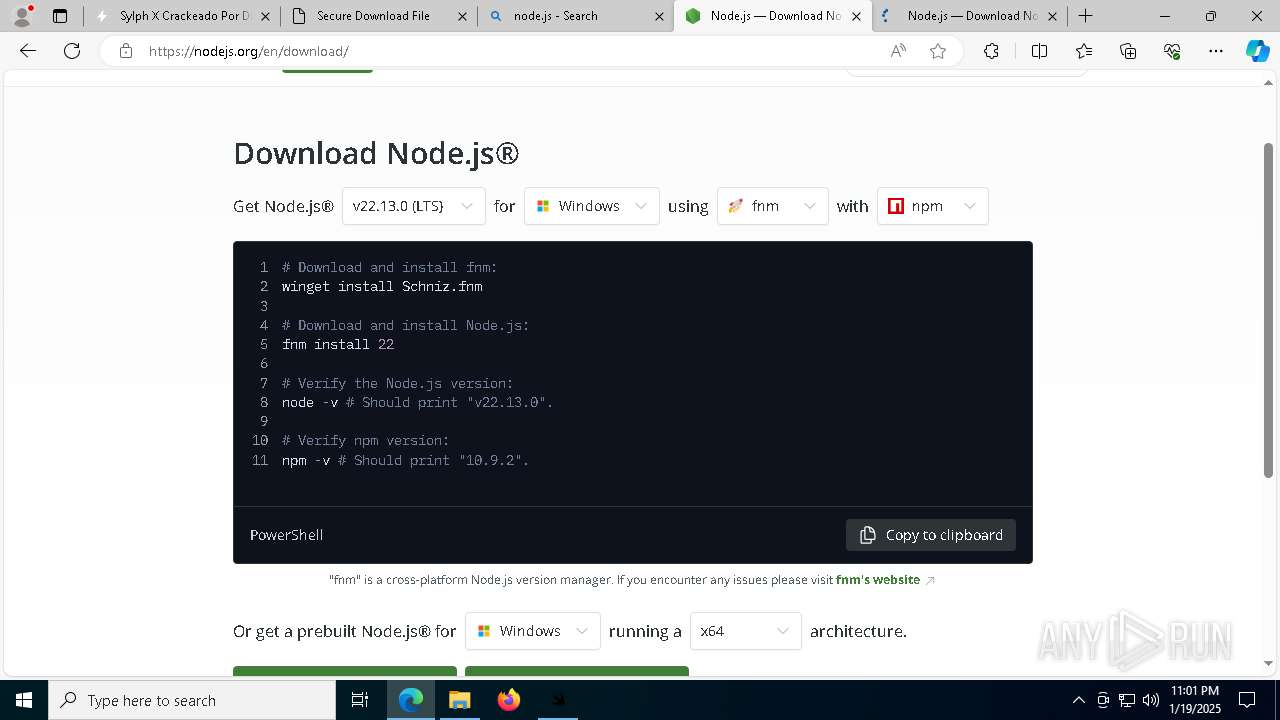1280x720 pixels.
Task: View site information lock icon
Action: 125,51
